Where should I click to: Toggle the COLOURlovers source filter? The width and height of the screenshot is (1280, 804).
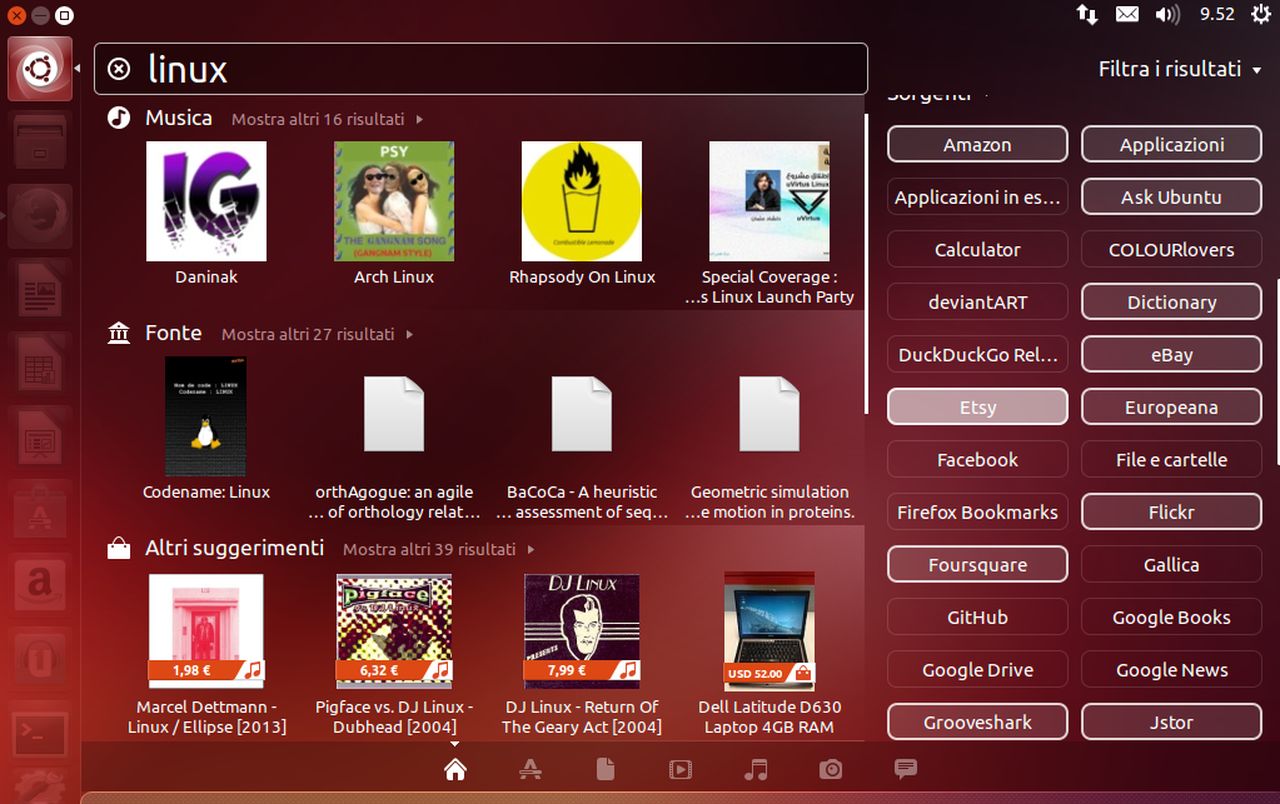click(1171, 250)
